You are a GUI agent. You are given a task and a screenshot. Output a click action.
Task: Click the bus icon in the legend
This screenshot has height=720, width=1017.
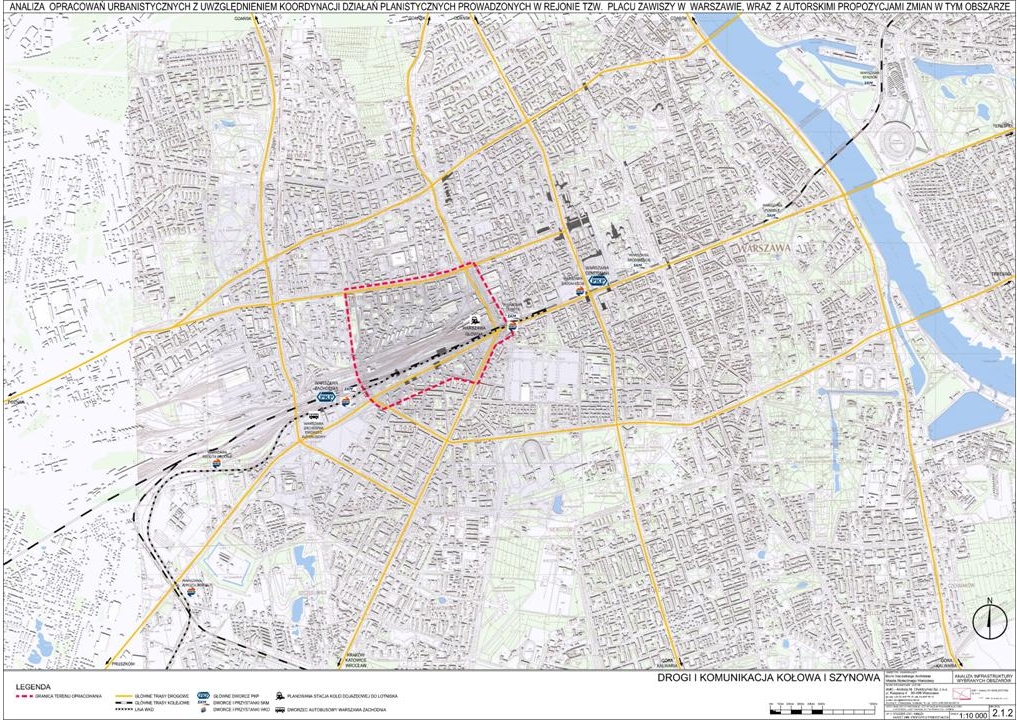(x=280, y=710)
